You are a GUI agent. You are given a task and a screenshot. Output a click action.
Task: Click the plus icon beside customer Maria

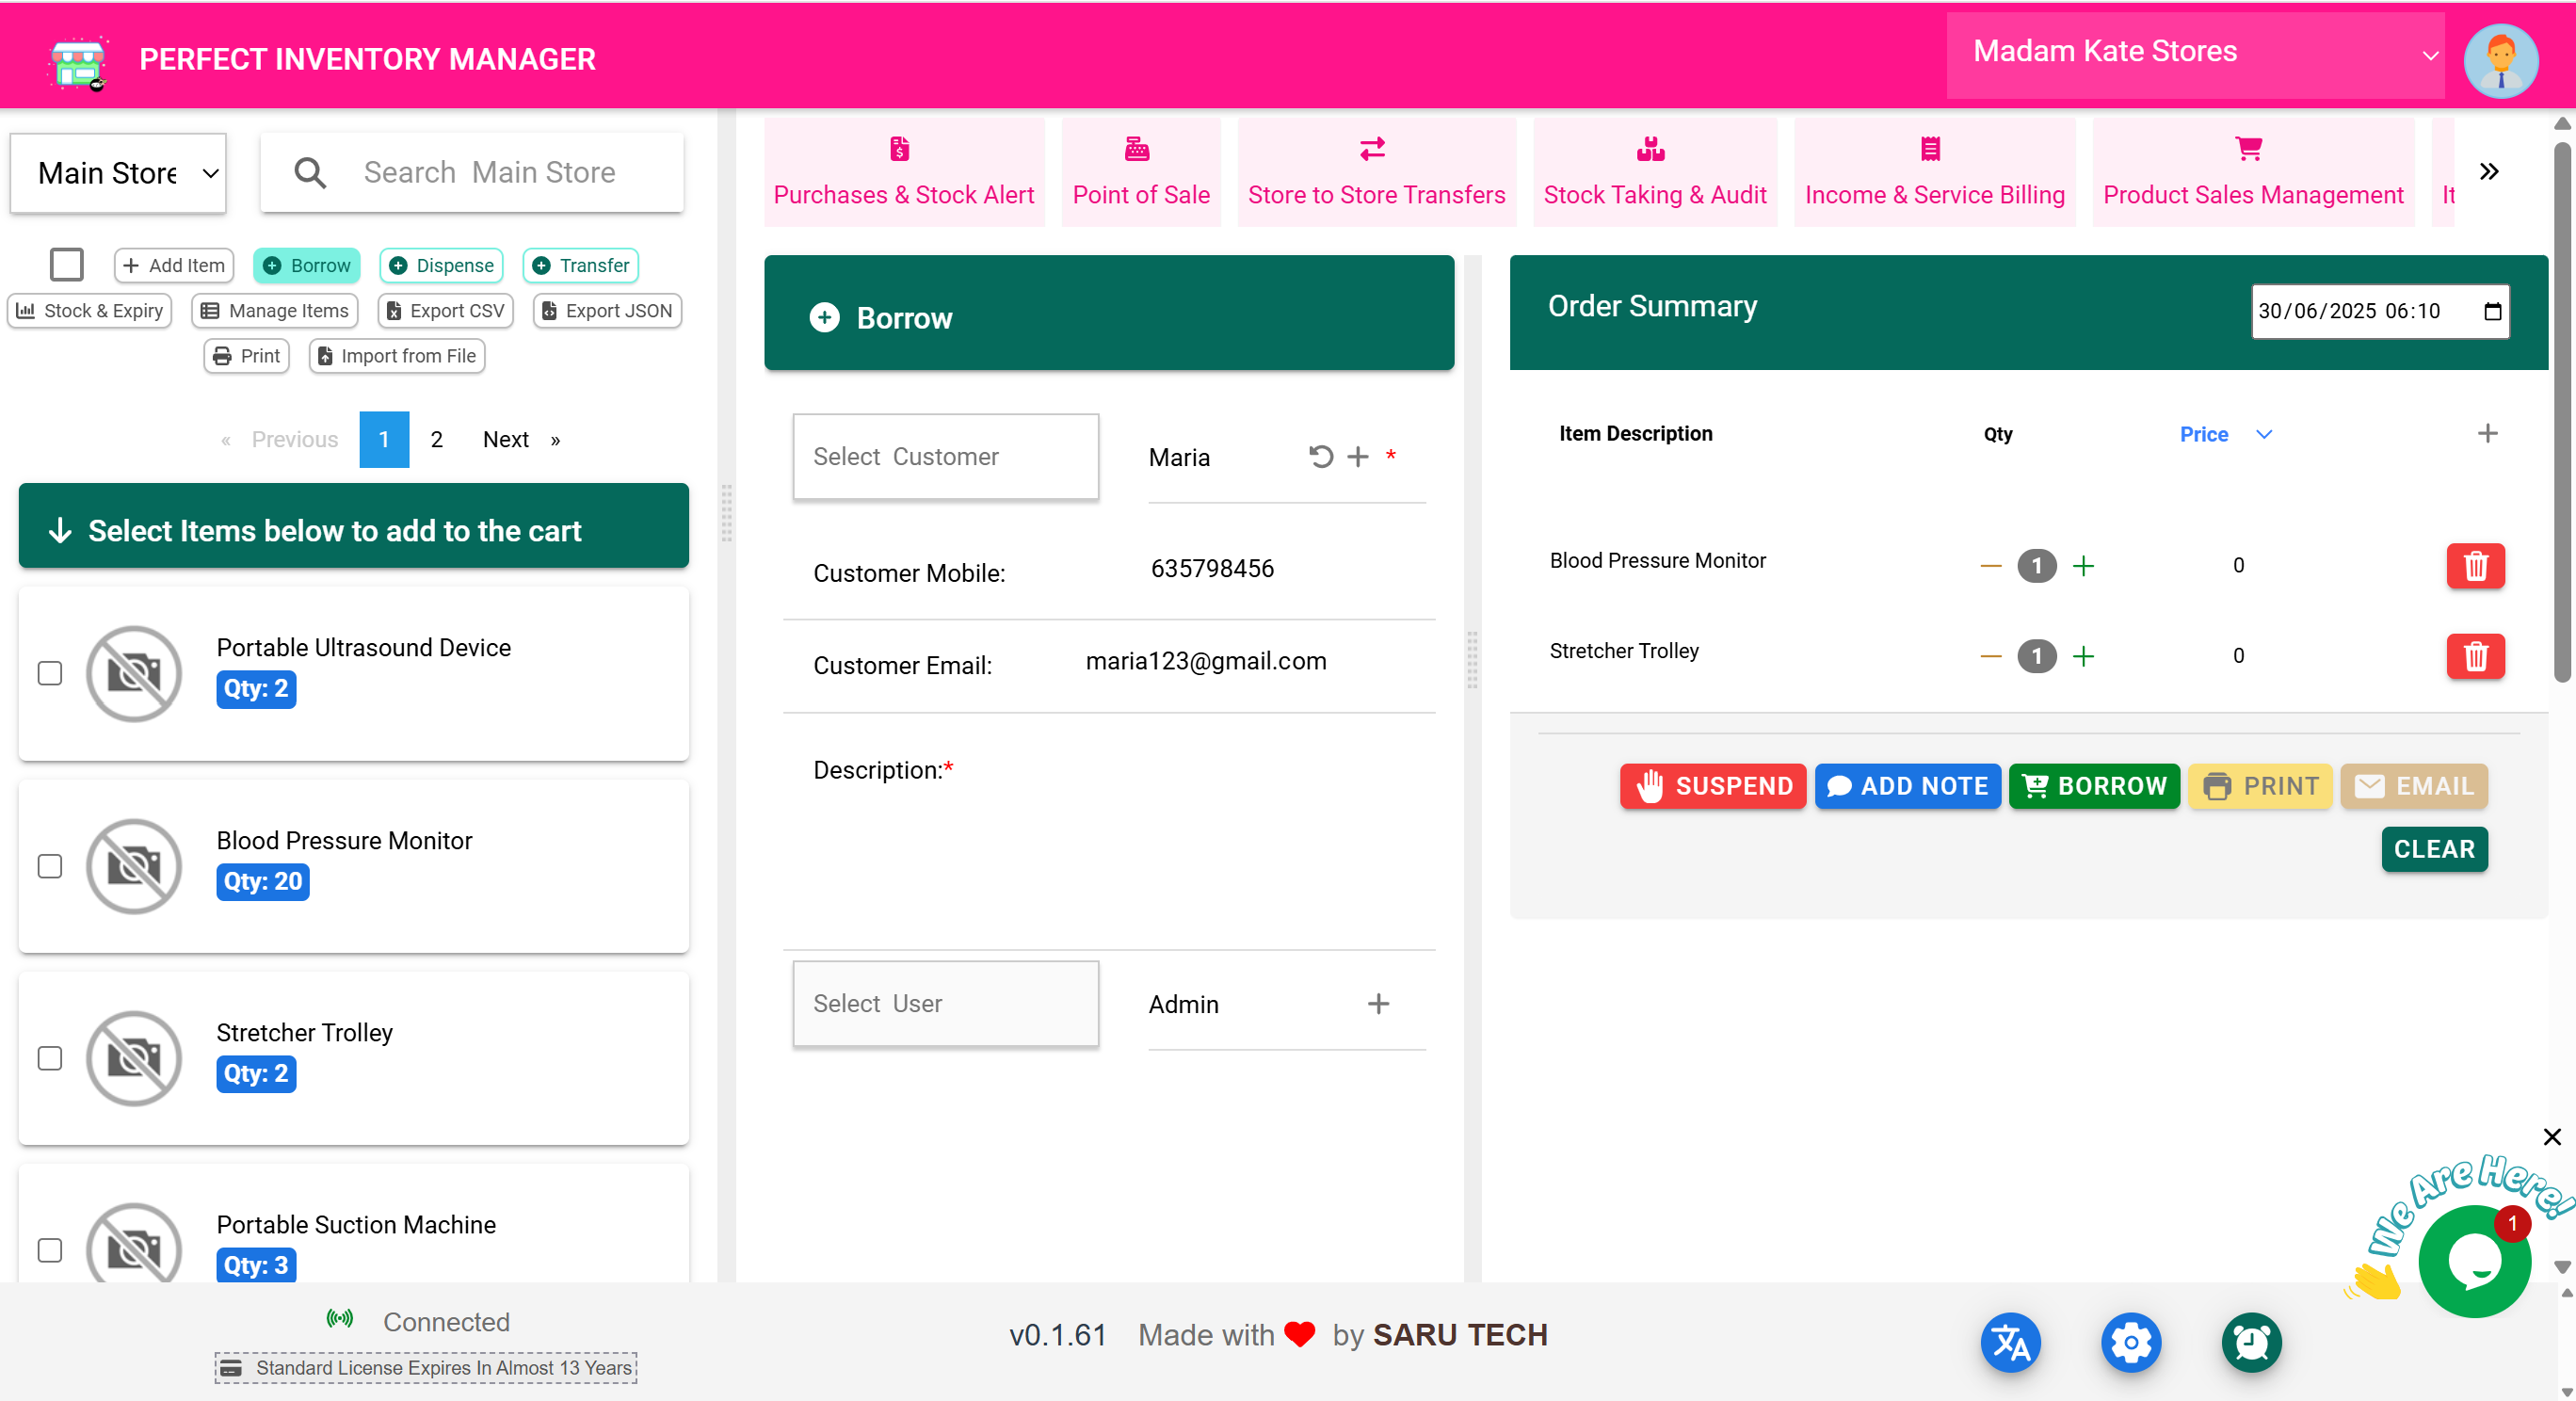(1358, 457)
